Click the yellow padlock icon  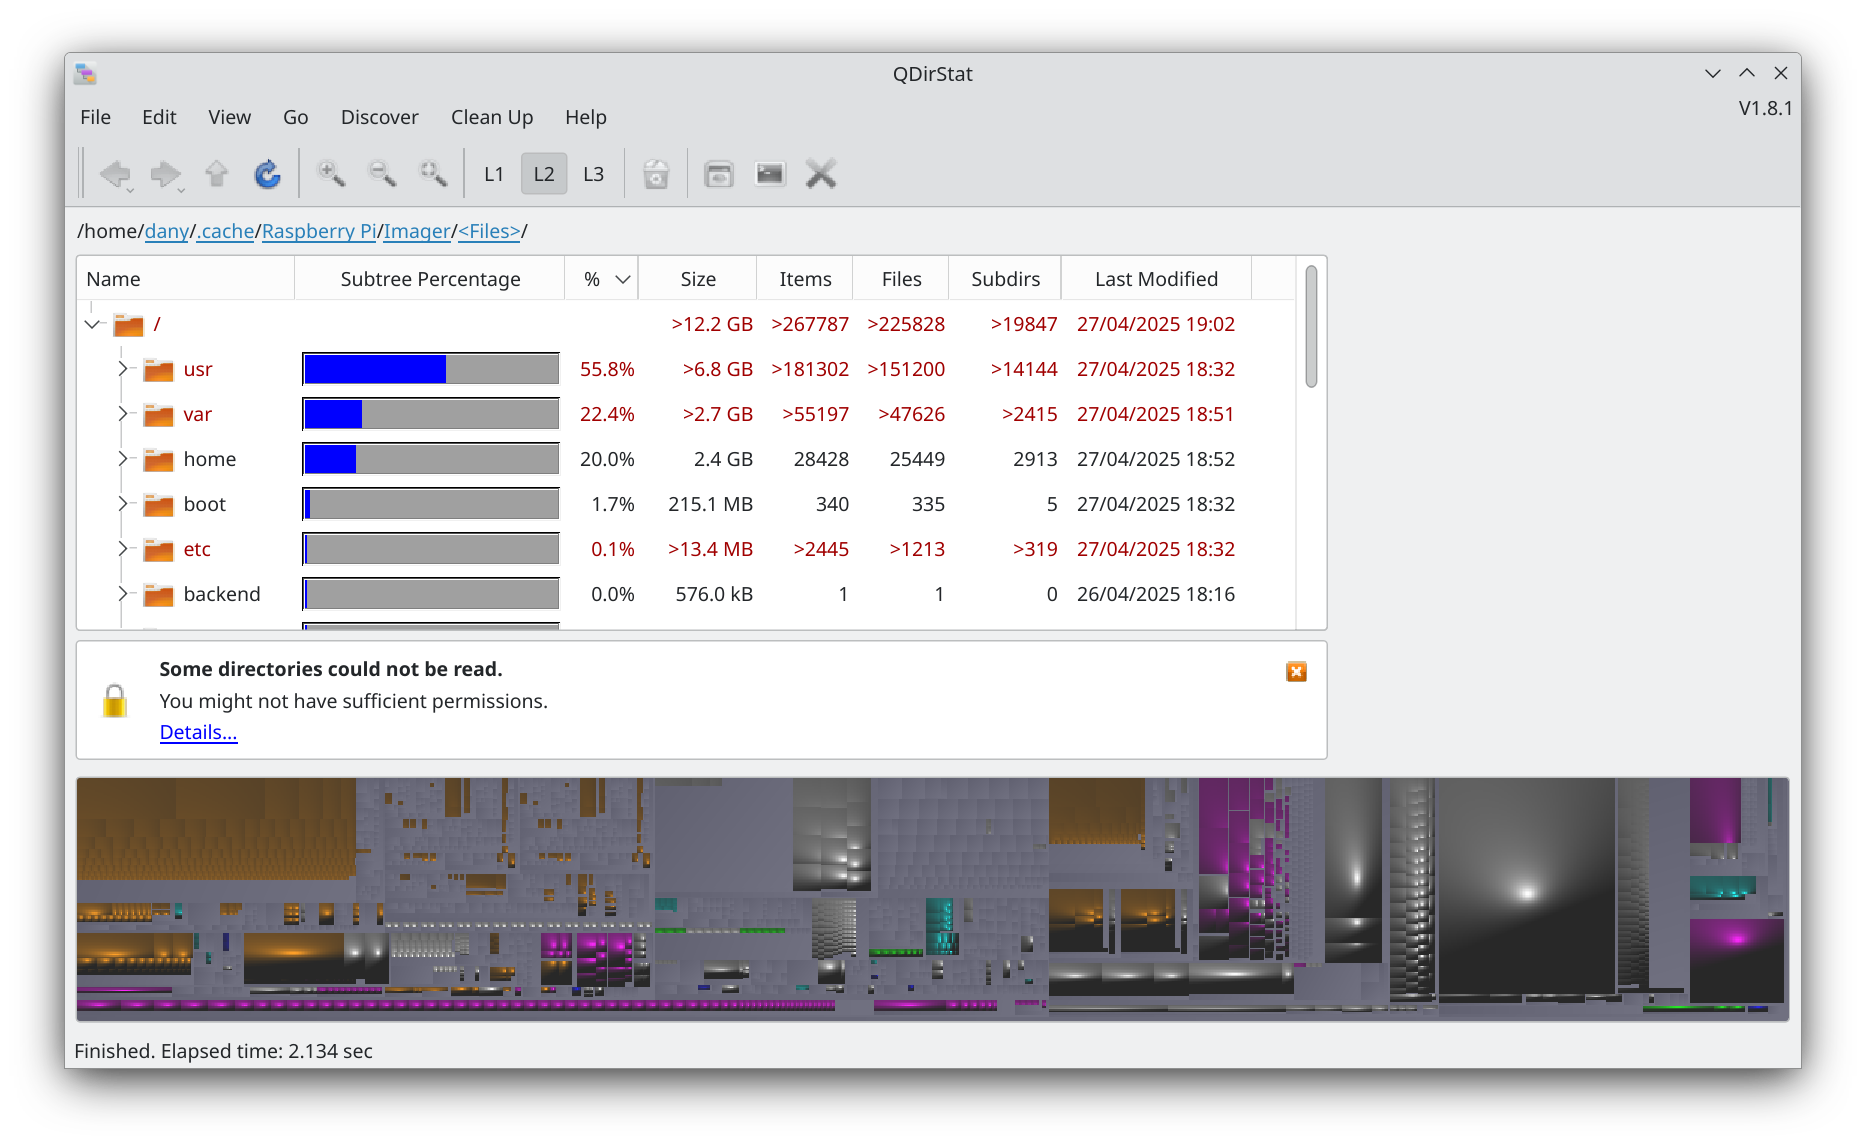pyautogui.click(x=115, y=700)
